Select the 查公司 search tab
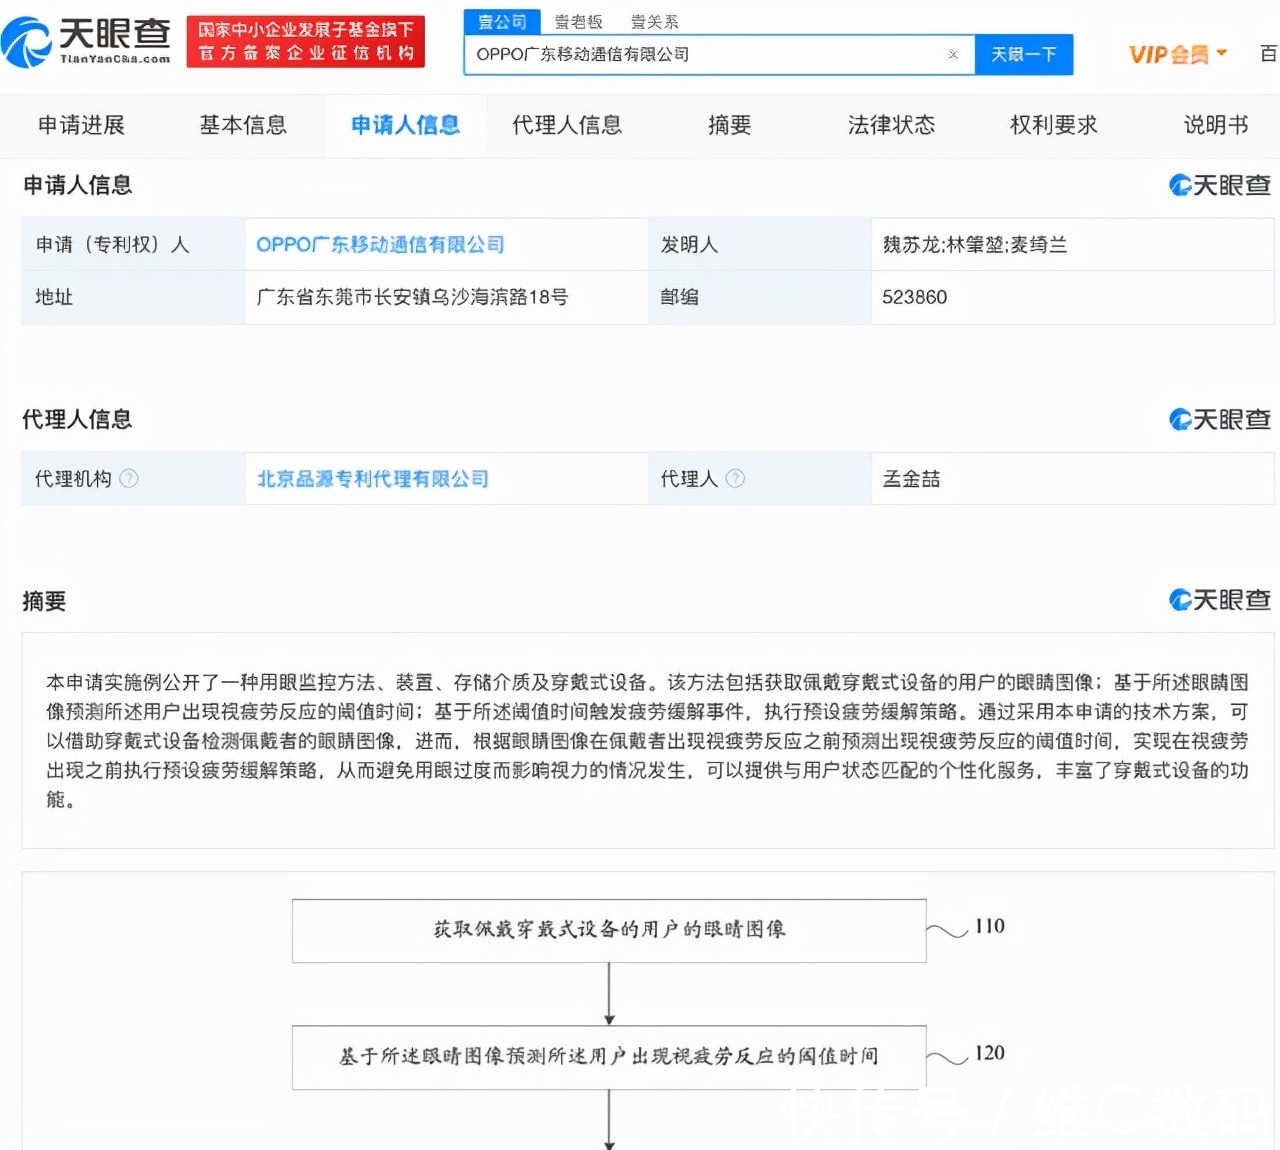 [x=502, y=21]
